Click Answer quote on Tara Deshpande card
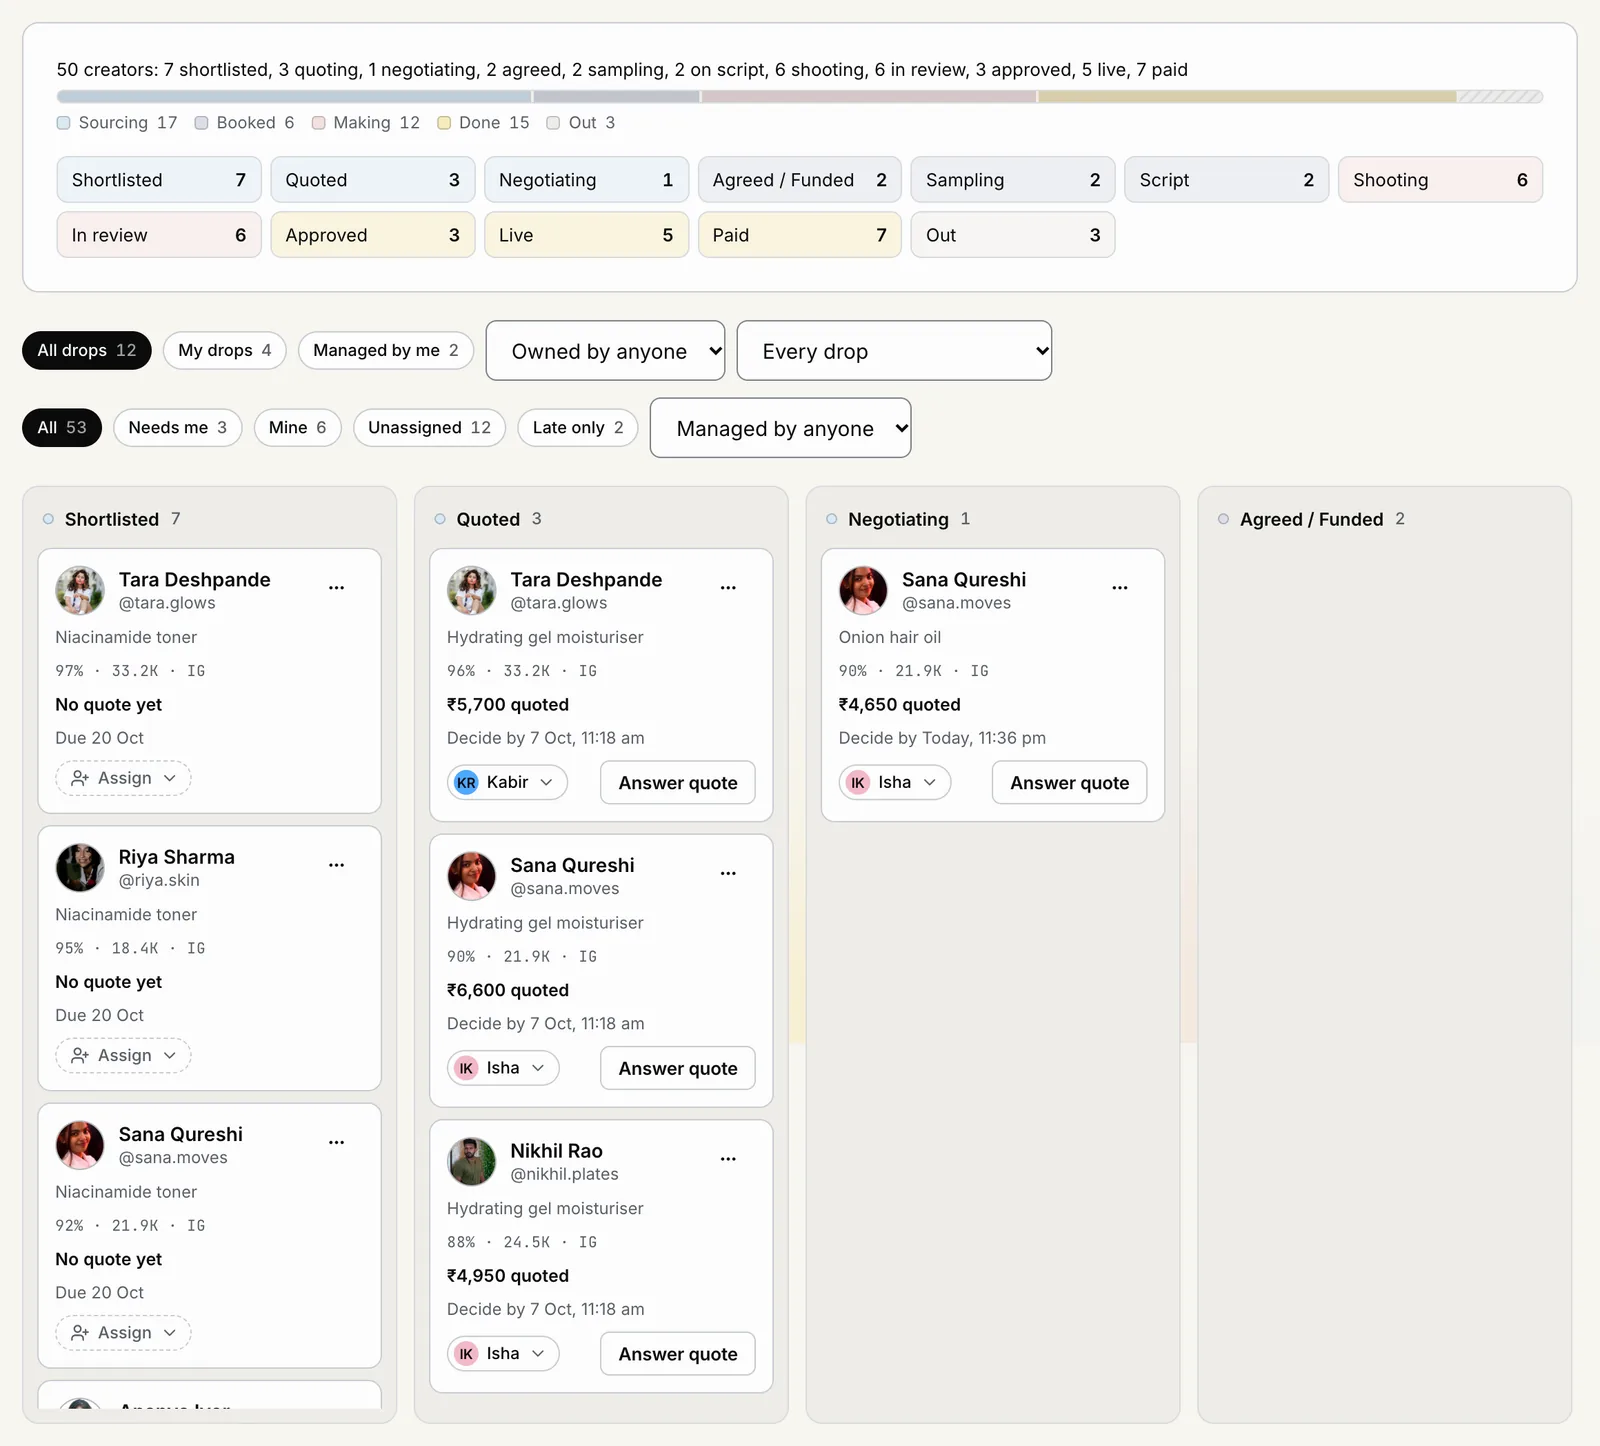Image resolution: width=1600 pixels, height=1446 pixels. [x=678, y=783]
